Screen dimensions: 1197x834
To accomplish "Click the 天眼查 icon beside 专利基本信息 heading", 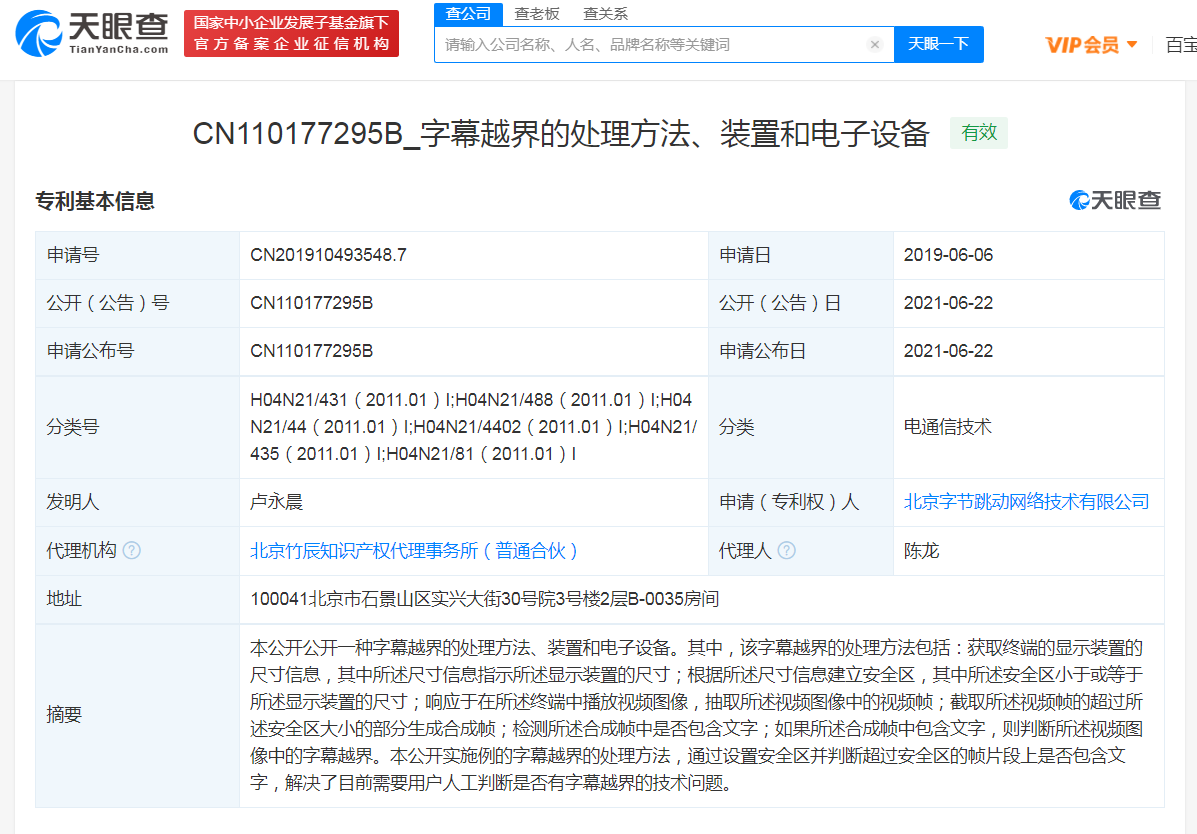I will [1078, 200].
